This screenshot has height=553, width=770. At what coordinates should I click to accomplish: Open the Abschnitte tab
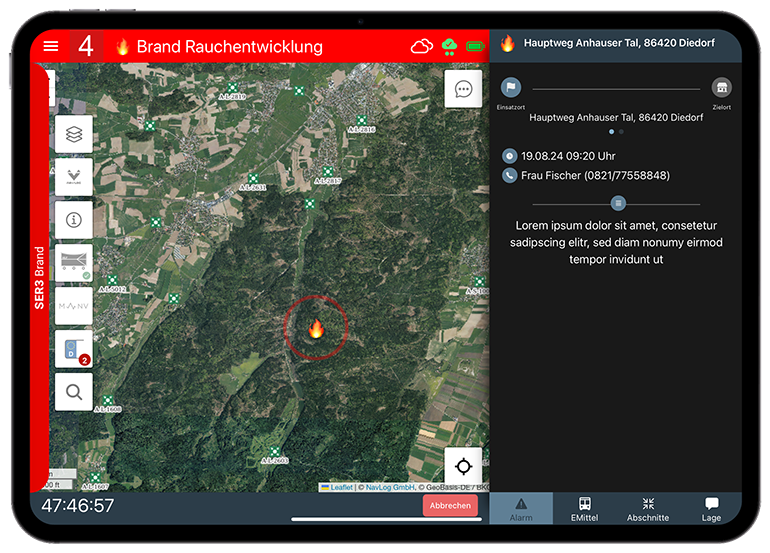(x=648, y=508)
